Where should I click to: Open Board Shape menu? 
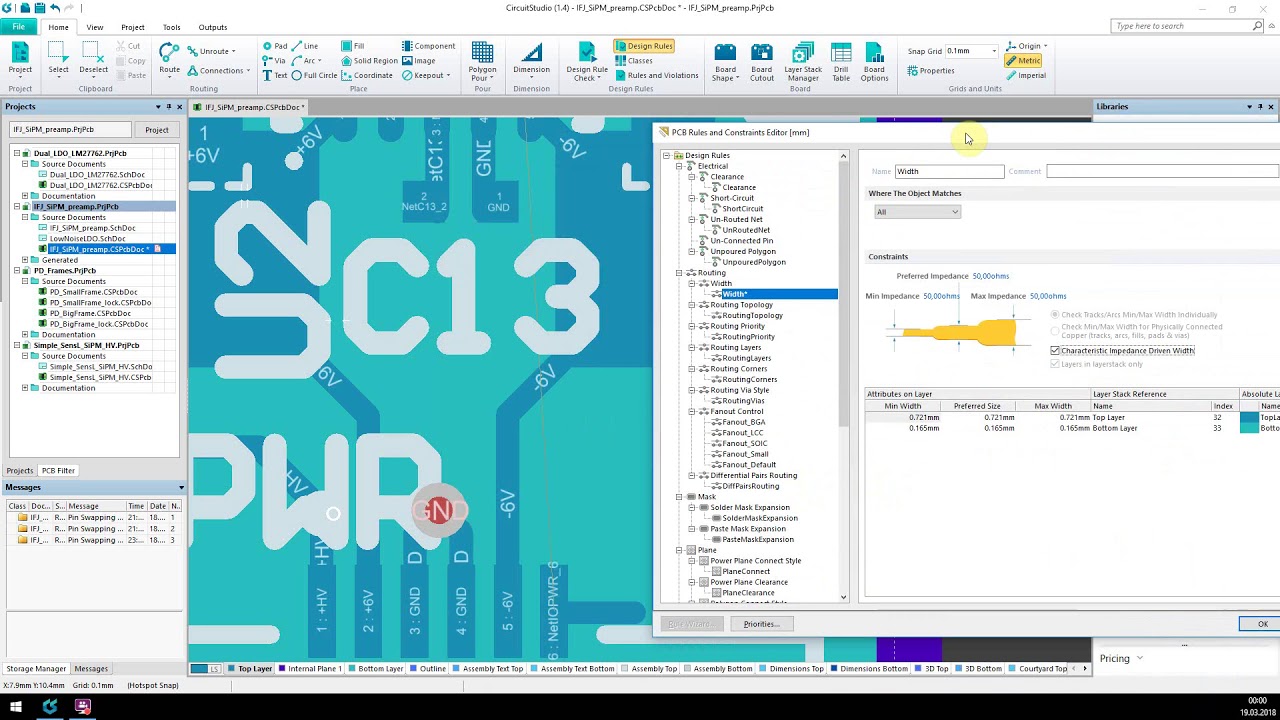point(725,62)
